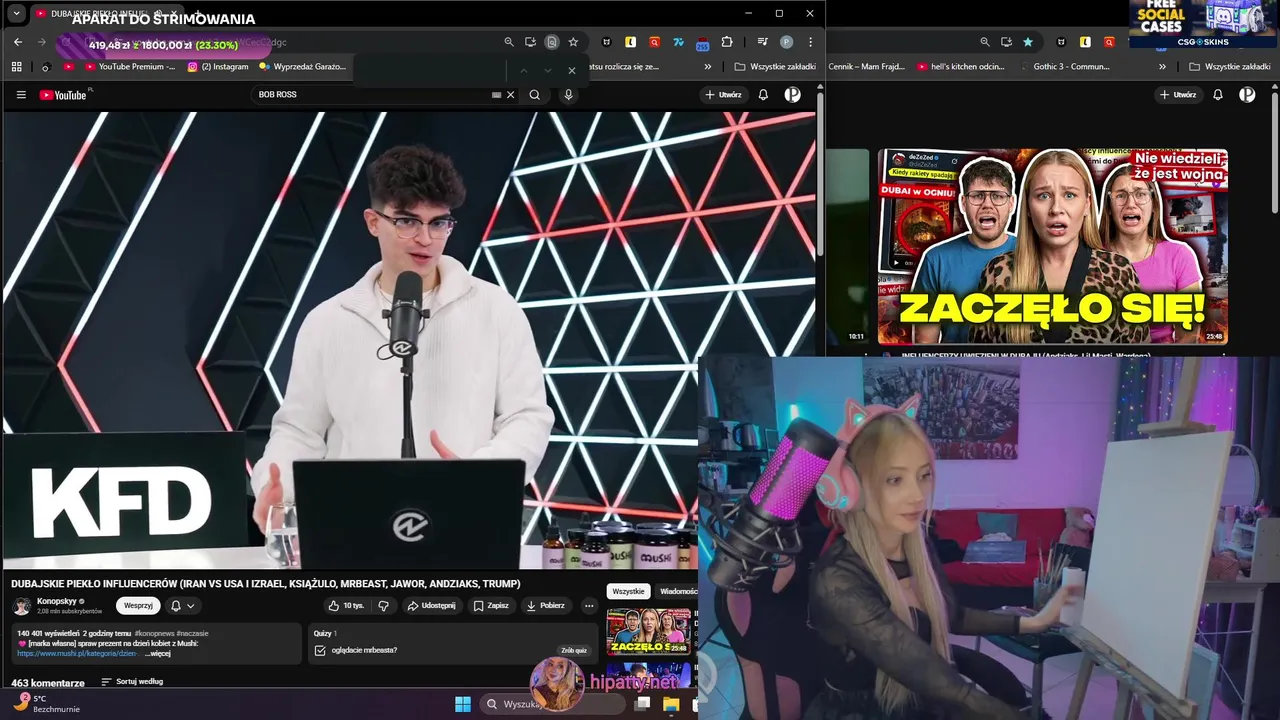Click find-bar previous result arrow
This screenshot has width=1280, height=720.
522,70
